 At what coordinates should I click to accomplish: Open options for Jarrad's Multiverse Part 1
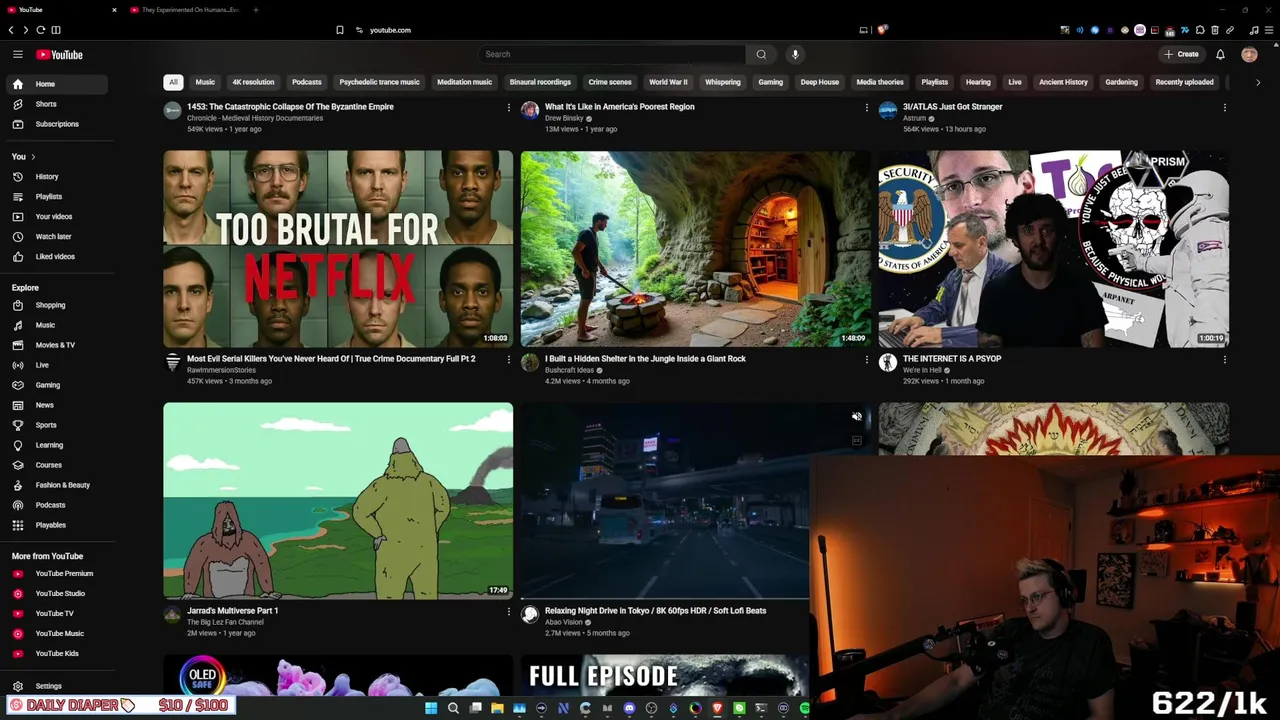(508, 611)
